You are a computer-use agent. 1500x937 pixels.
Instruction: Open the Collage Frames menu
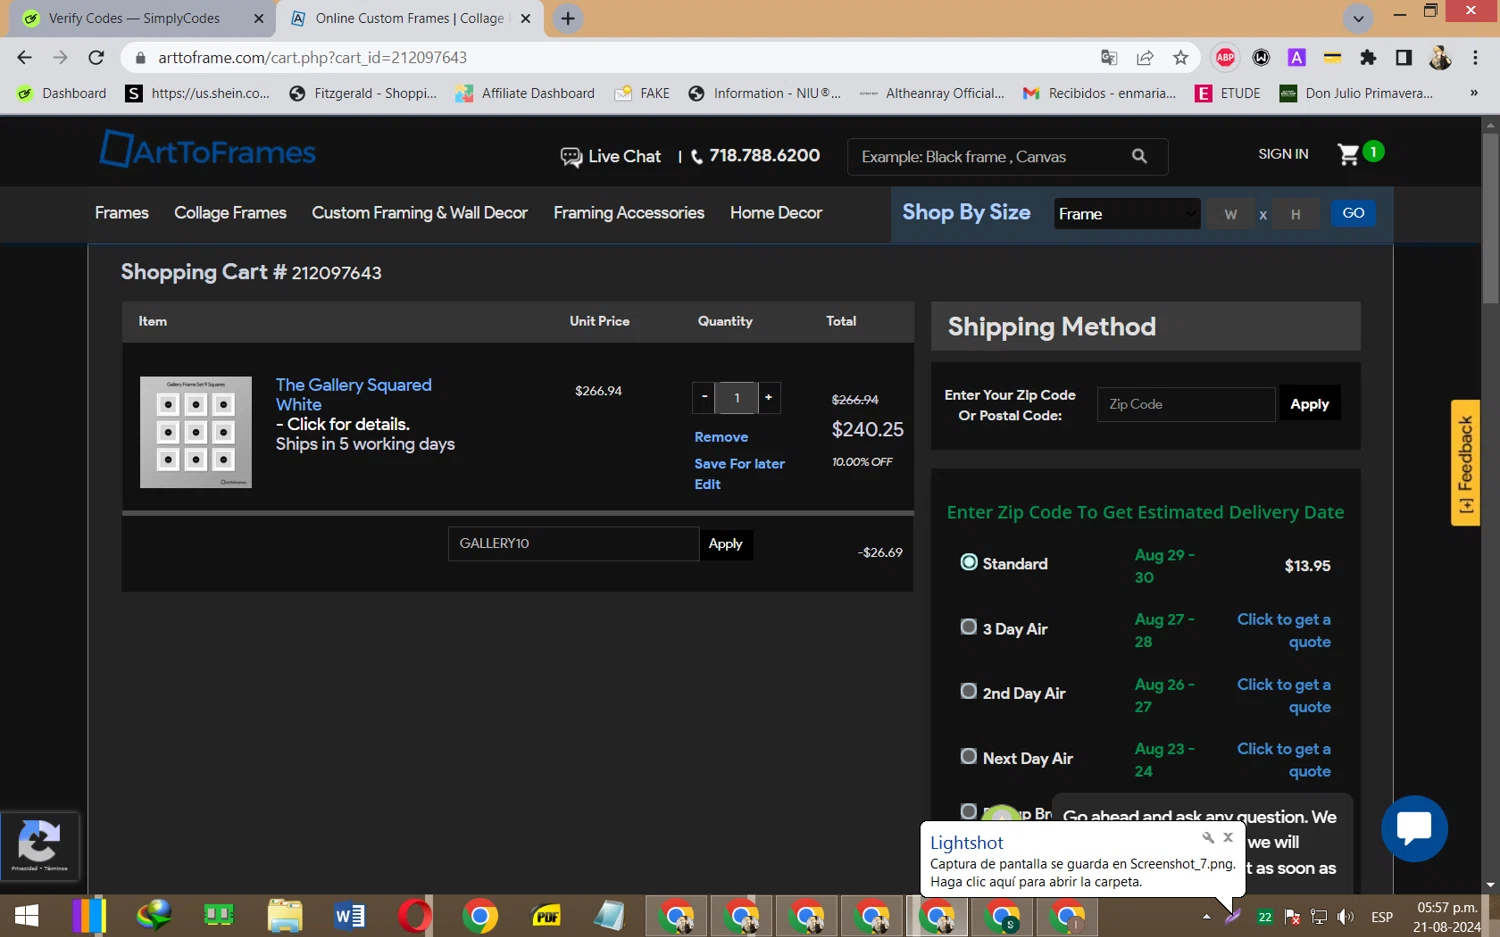pos(230,213)
